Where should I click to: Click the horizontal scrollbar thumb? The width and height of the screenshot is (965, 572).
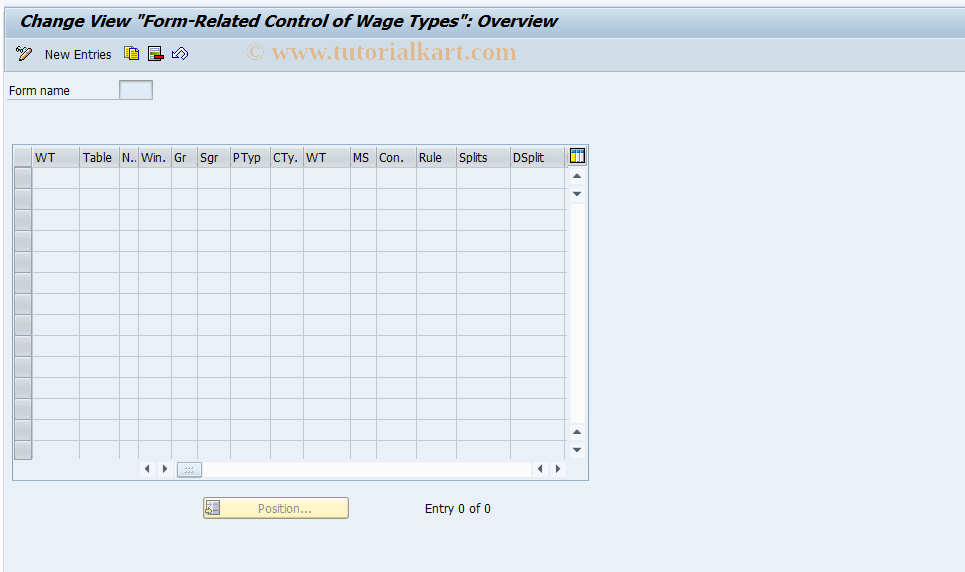[190, 470]
